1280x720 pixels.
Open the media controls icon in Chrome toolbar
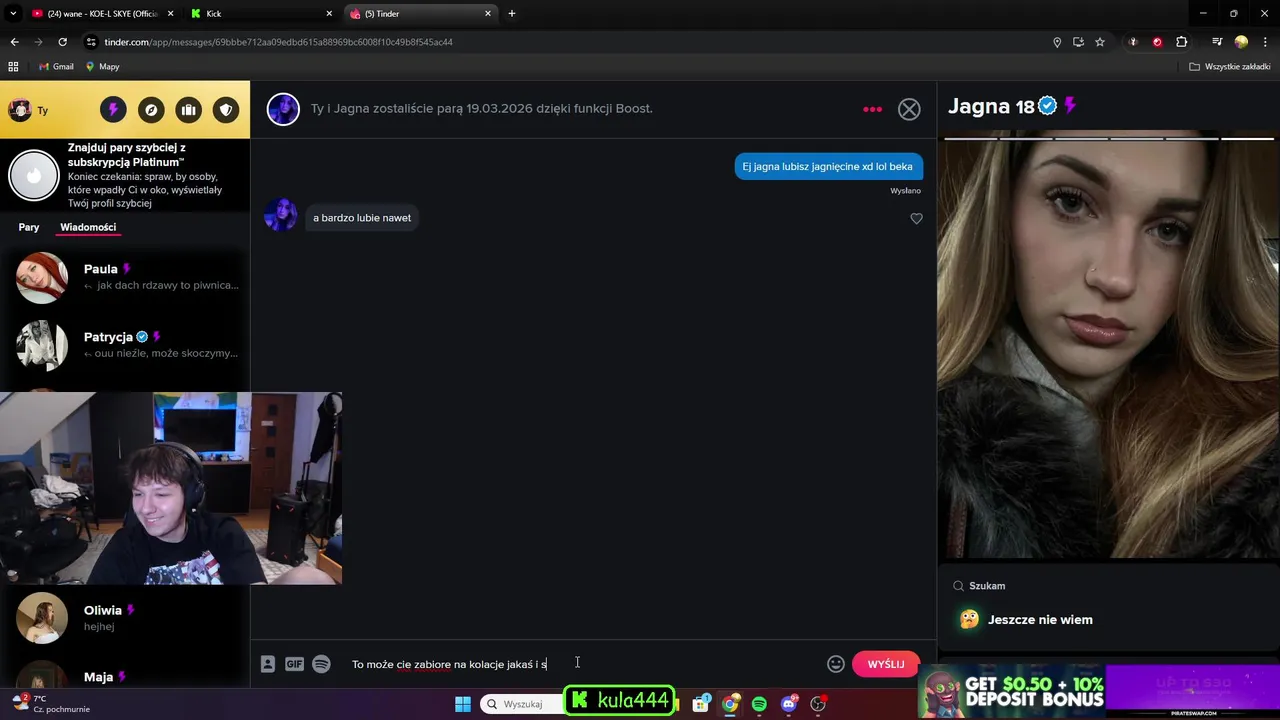(x=1217, y=42)
